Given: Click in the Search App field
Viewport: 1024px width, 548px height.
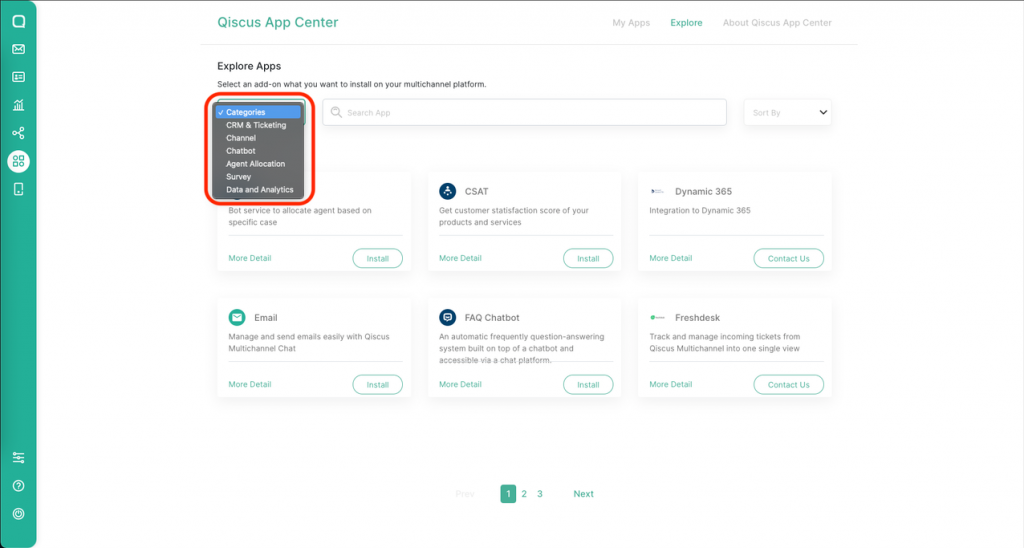Looking at the screenshot, I should (524, 112).
